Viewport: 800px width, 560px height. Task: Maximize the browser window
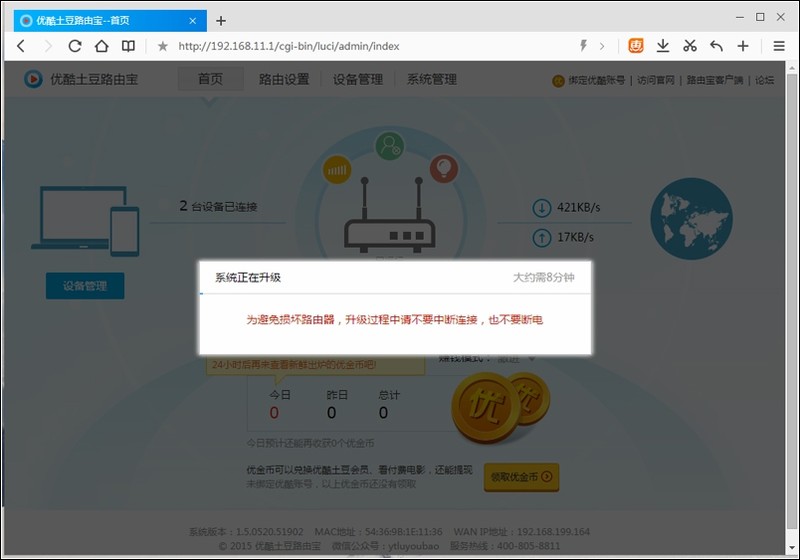click(x=760, y=17)
